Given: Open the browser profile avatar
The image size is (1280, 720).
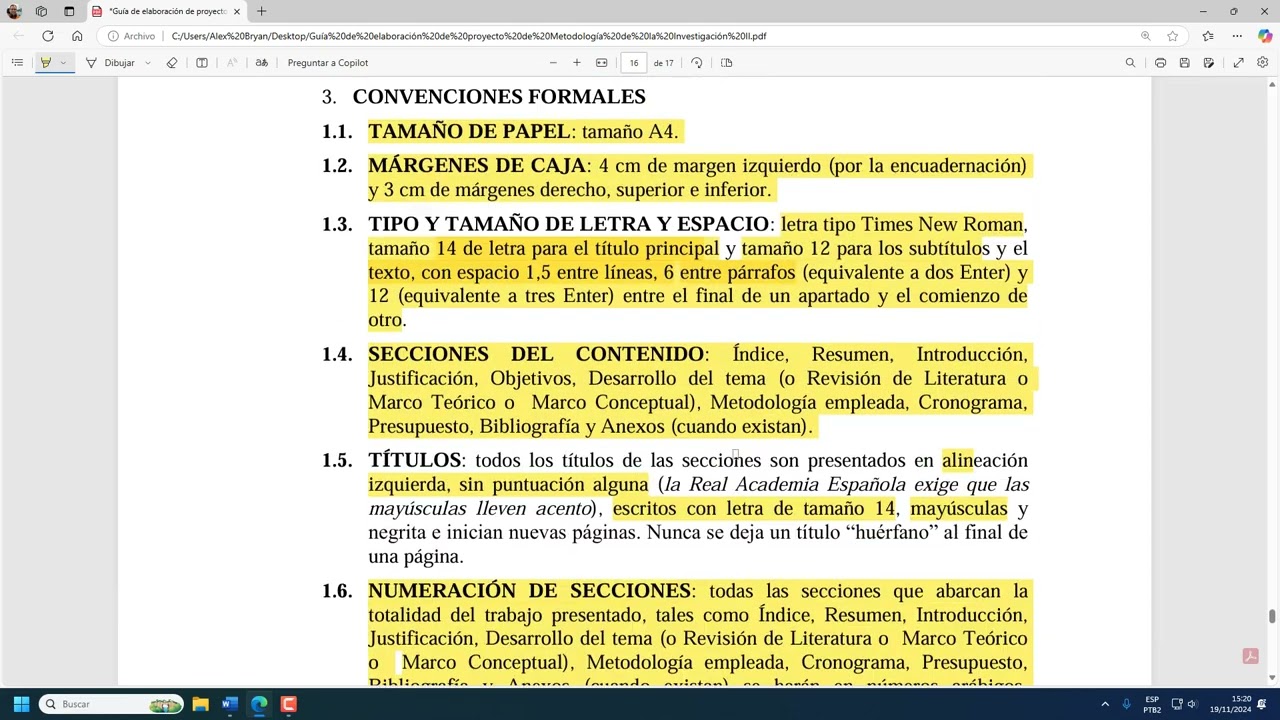Looking at the screenshot, I should 14,11.
